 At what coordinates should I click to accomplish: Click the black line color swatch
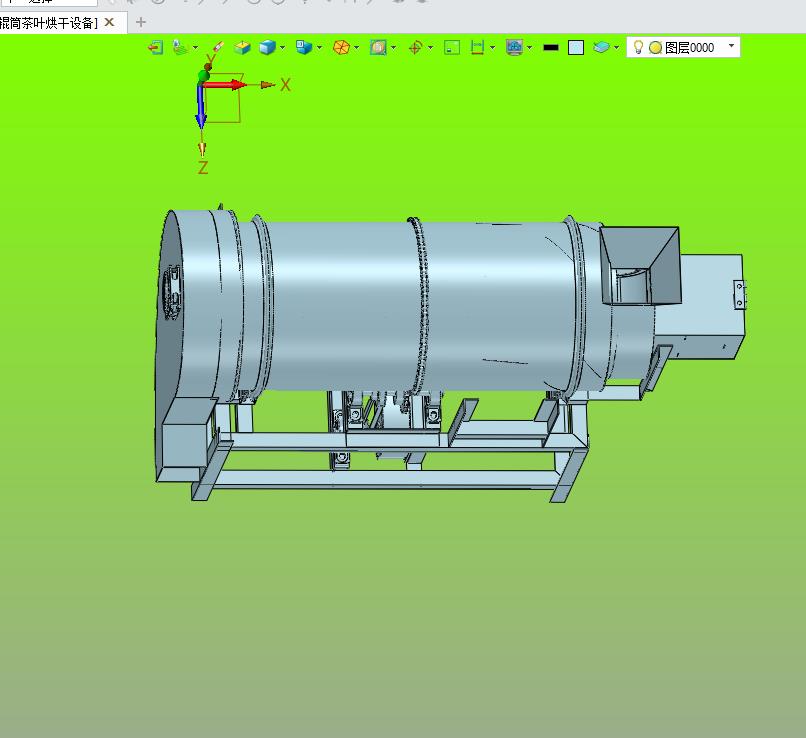551,48
